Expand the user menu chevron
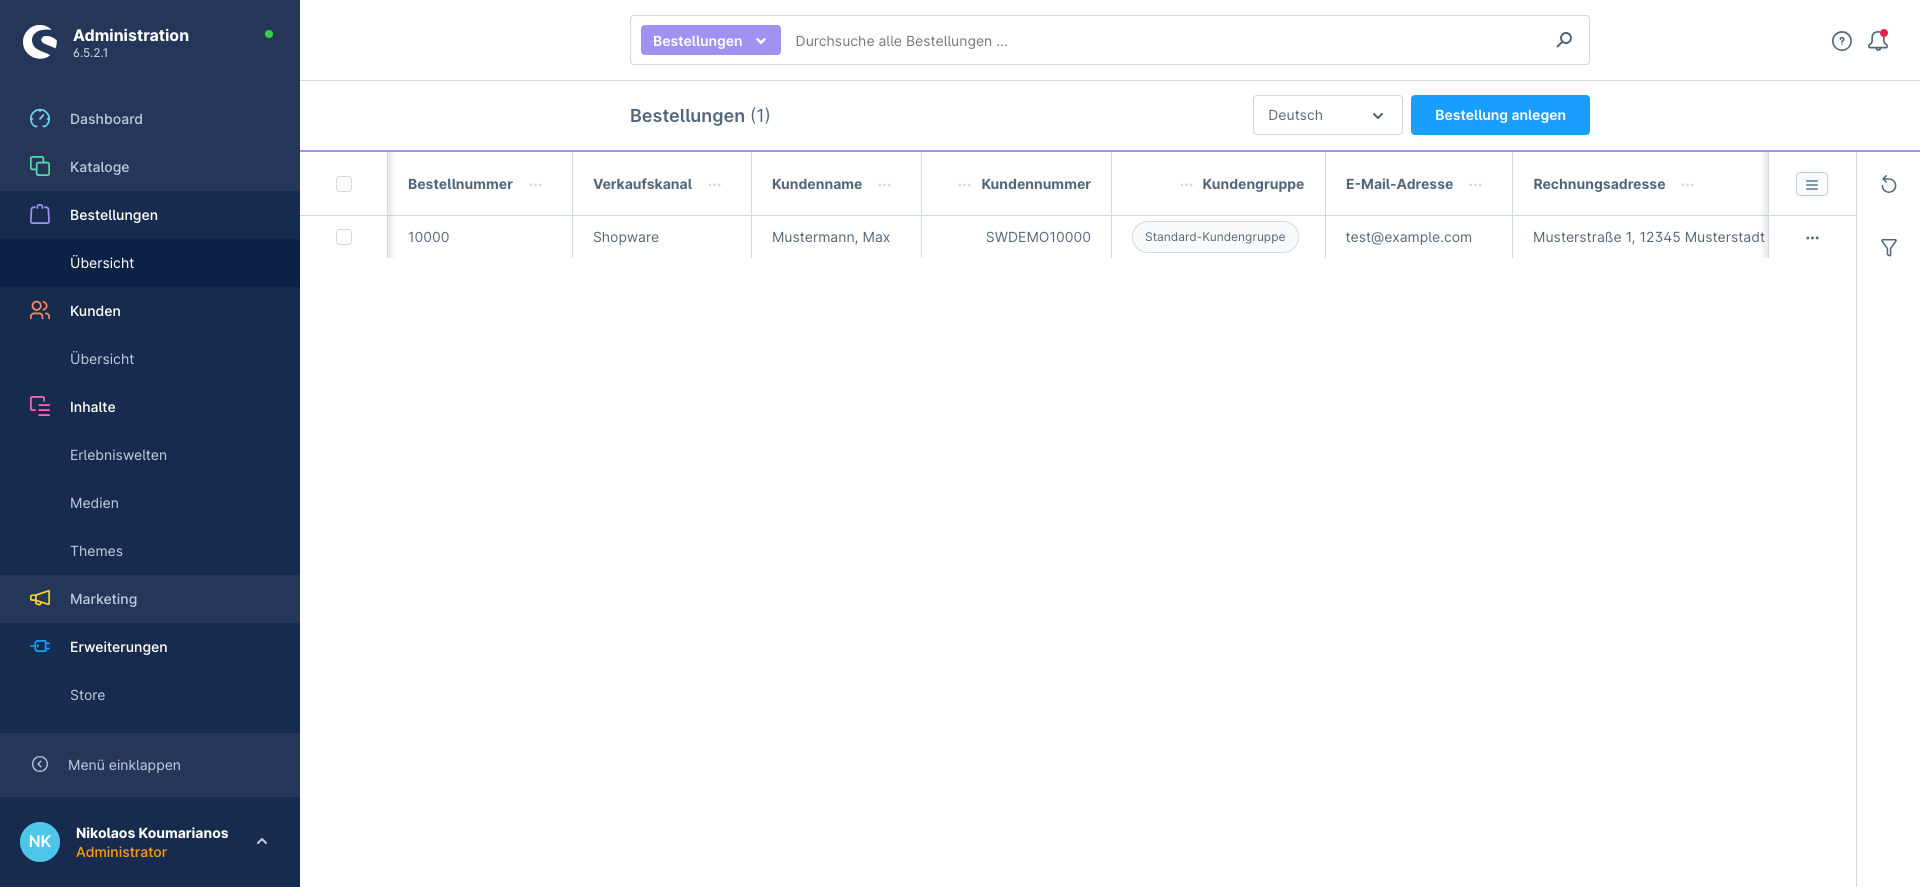Viewport: 1920px width, 887px height. [x=262, y=842]
